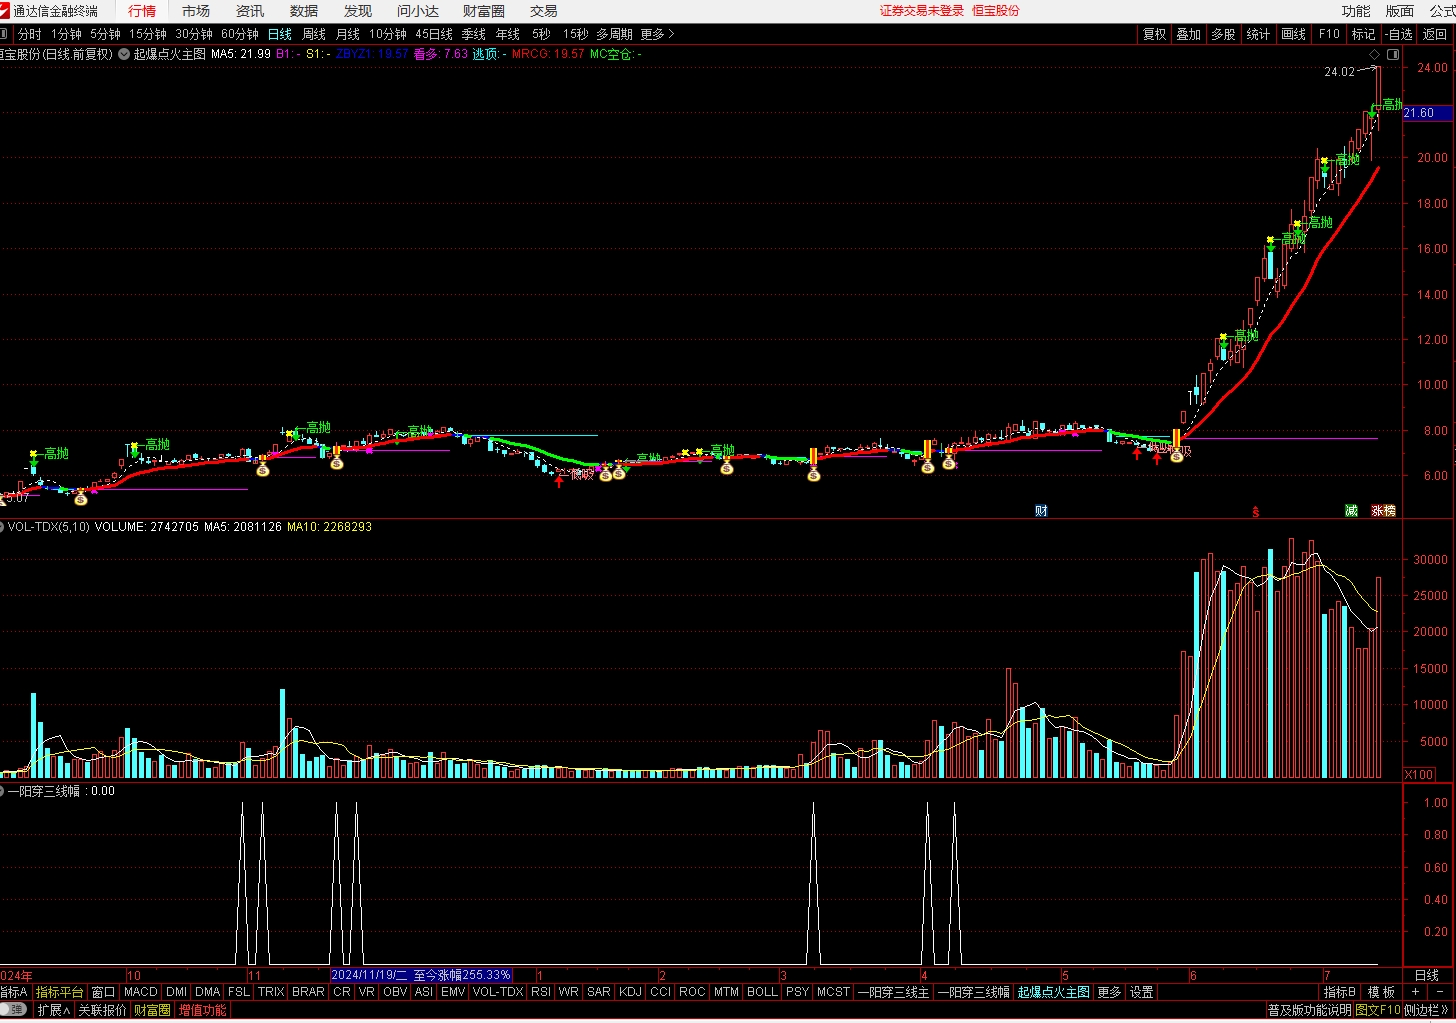Switch to the 周线 period
This screenshot has height=1023, width=1456.
[314, 34]
